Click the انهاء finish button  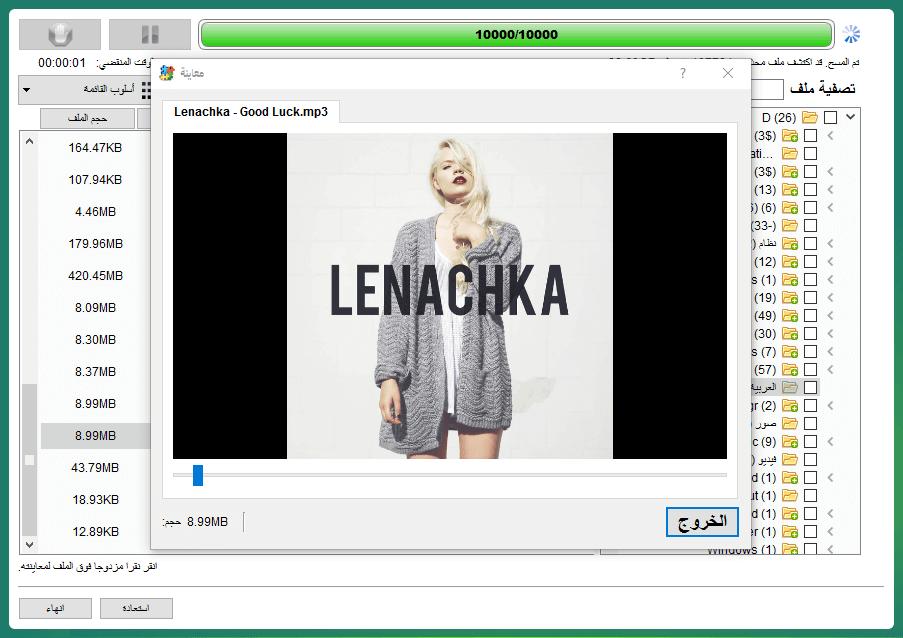click(x=55, y=608)
